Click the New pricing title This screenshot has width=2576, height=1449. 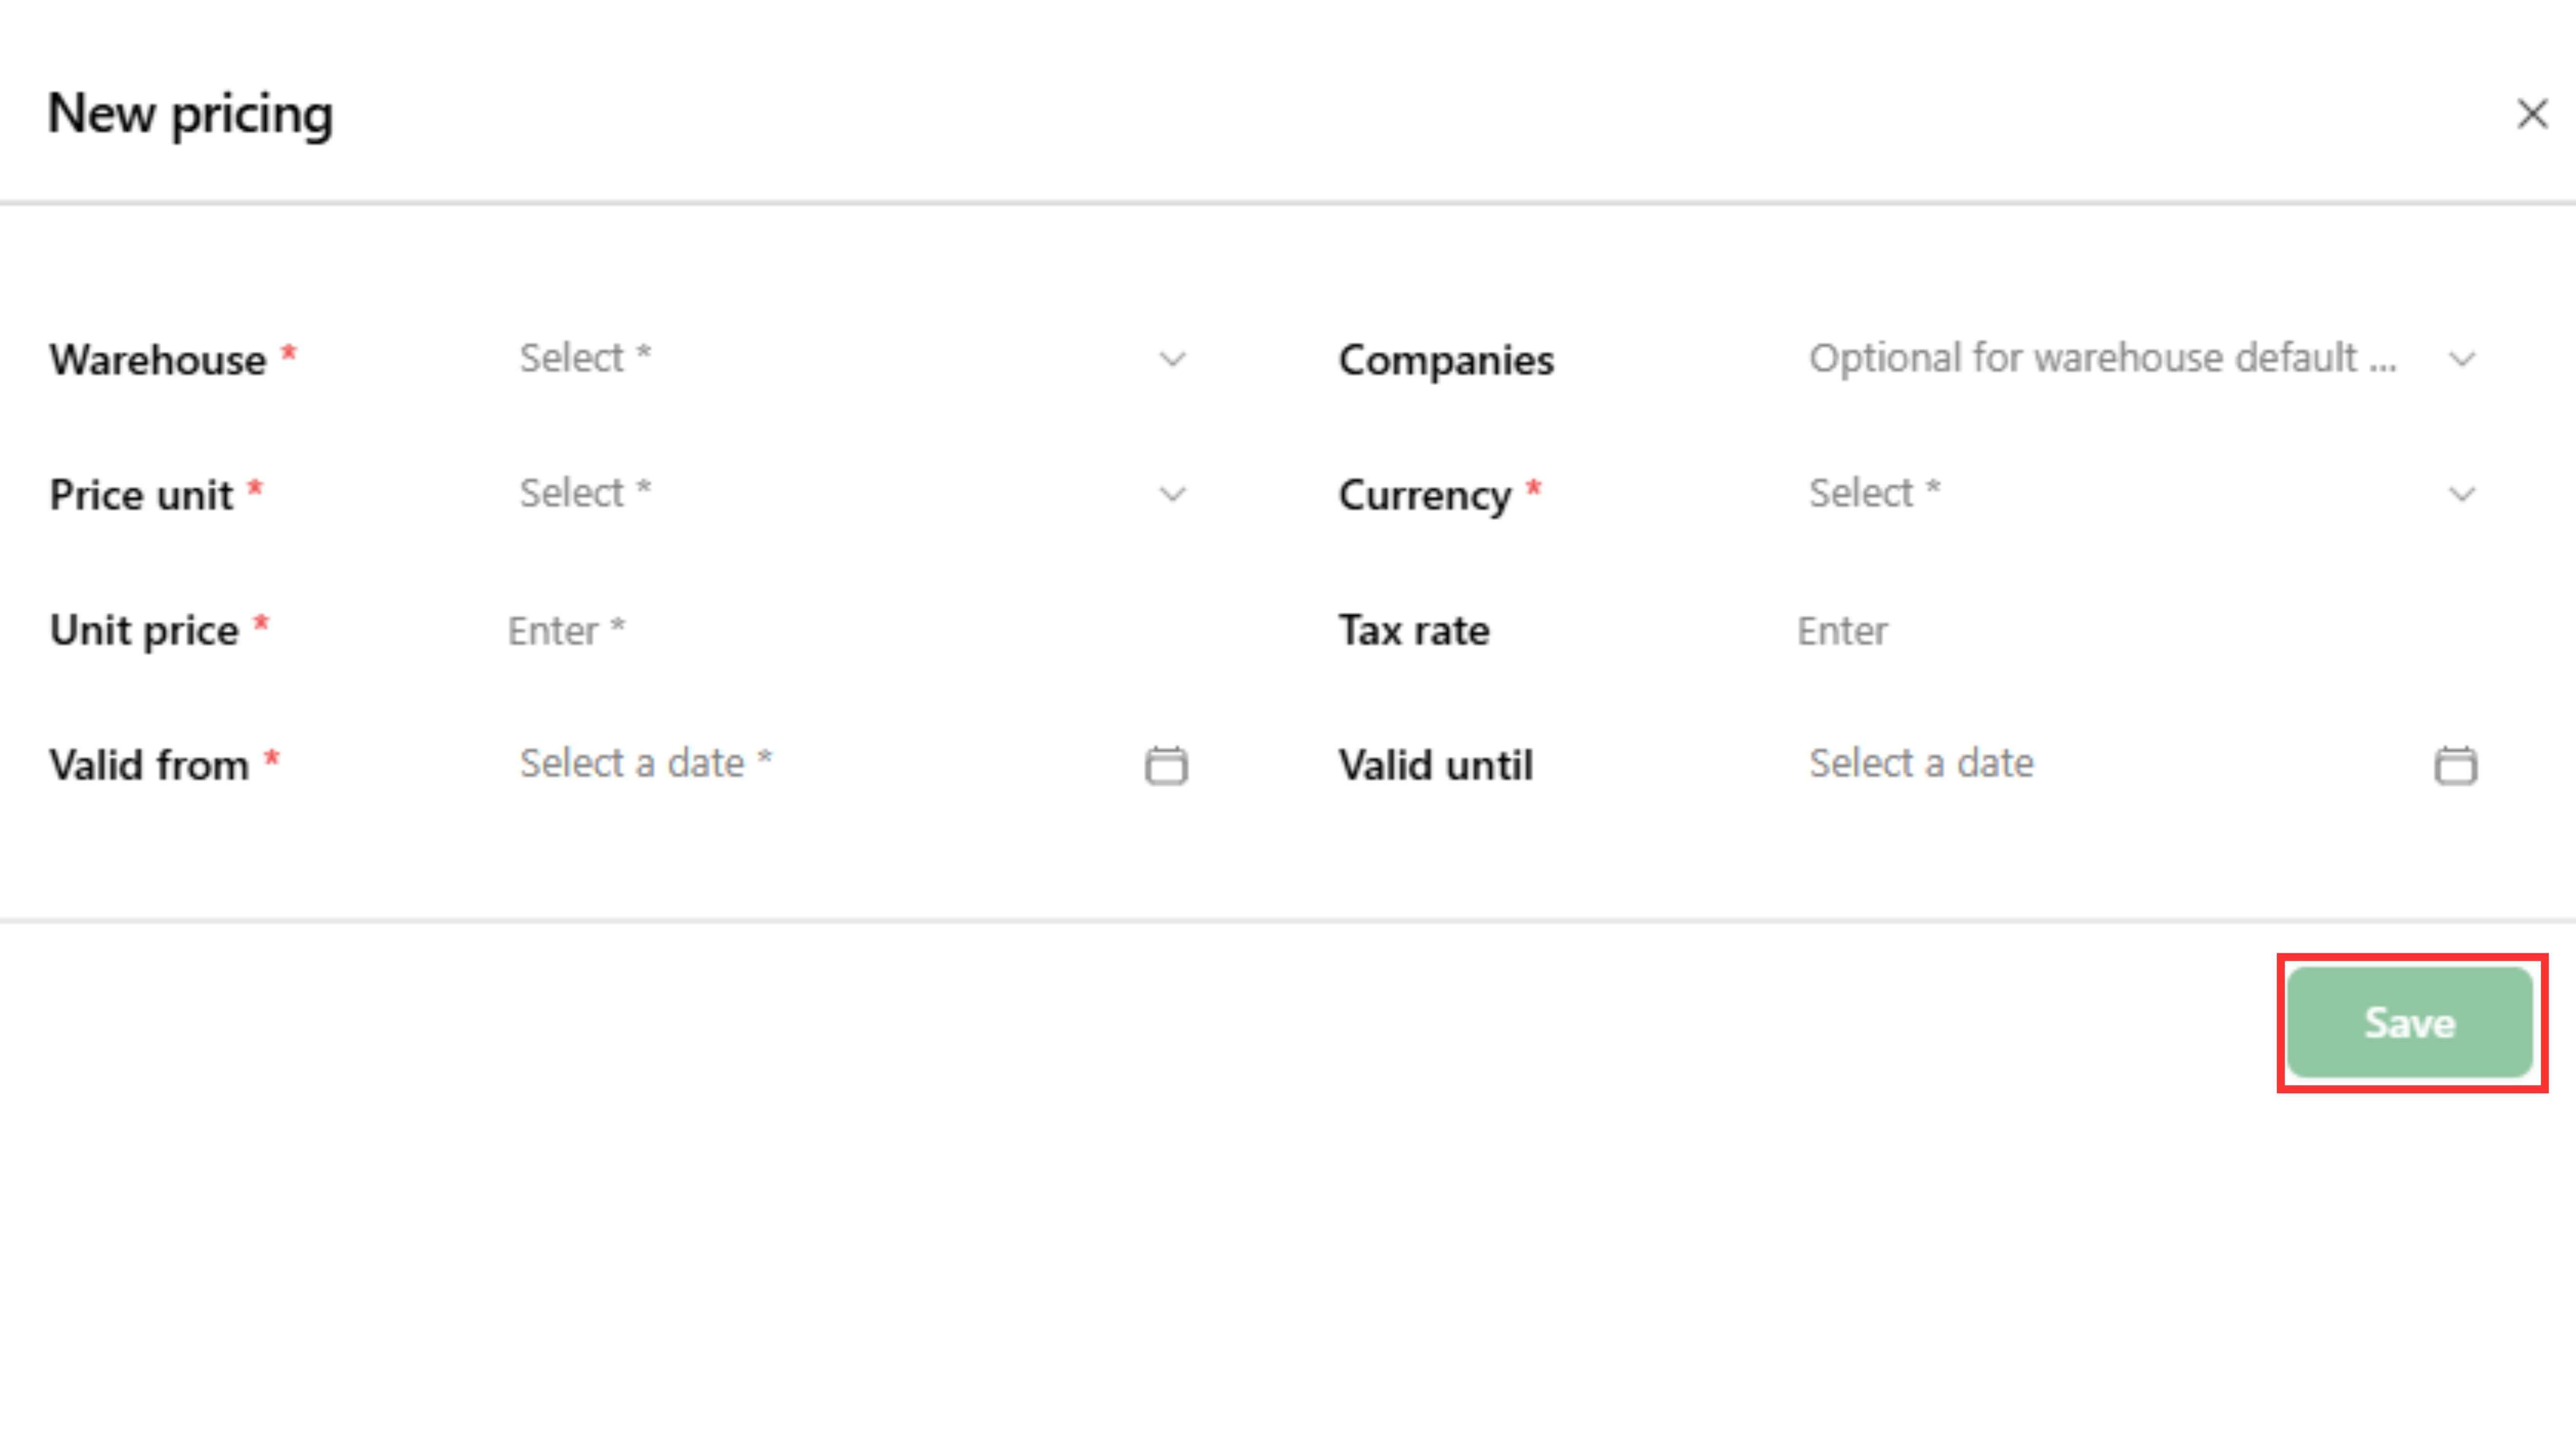[190, 114]
